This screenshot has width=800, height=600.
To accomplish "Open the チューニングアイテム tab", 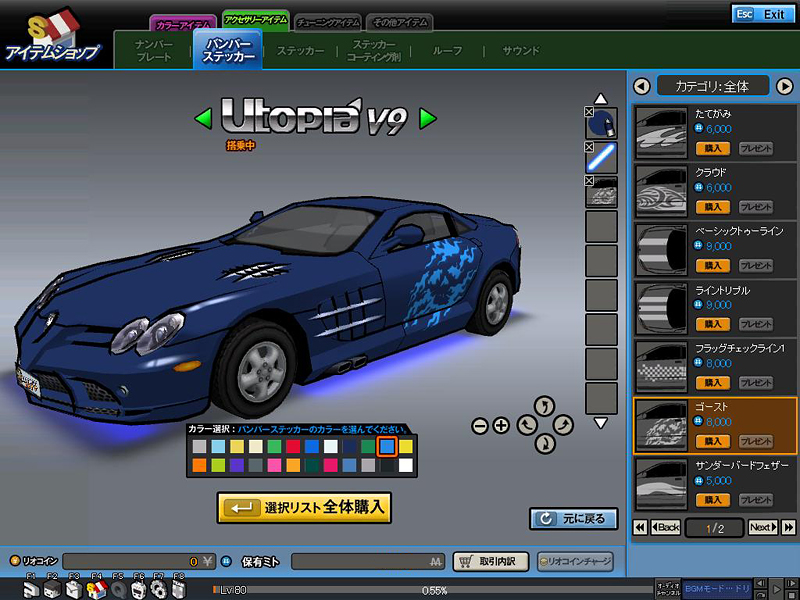I will pos(329,23).
